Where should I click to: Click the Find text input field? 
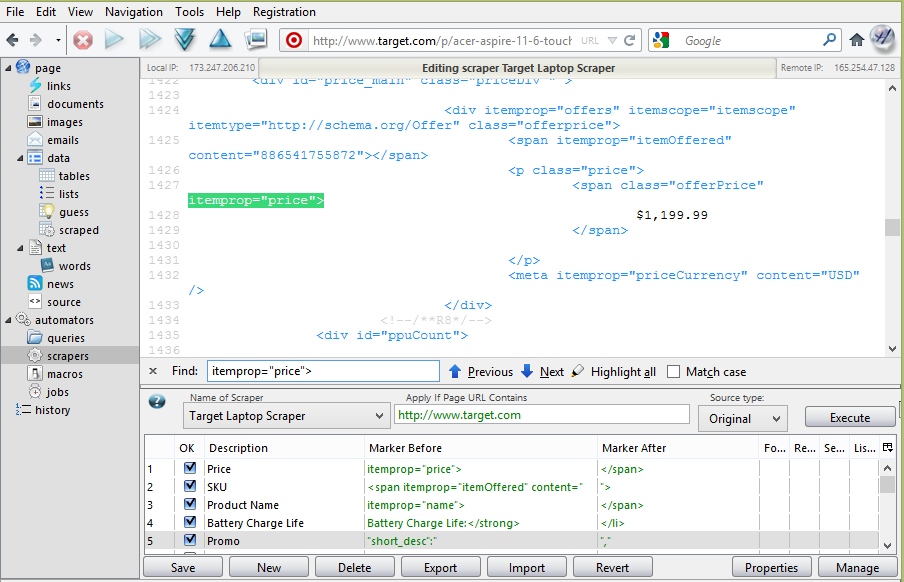(x=322, y=371)
